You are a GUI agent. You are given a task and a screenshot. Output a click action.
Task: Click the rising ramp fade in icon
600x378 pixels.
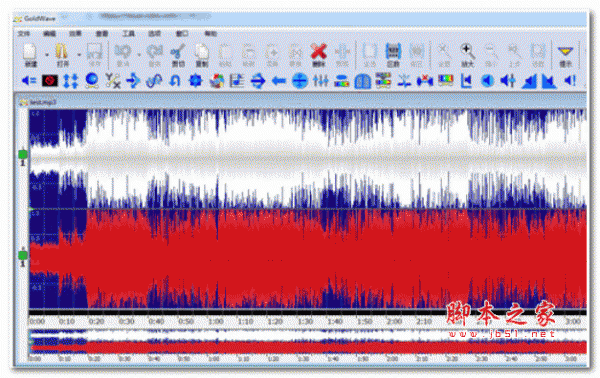pos(529,81)
